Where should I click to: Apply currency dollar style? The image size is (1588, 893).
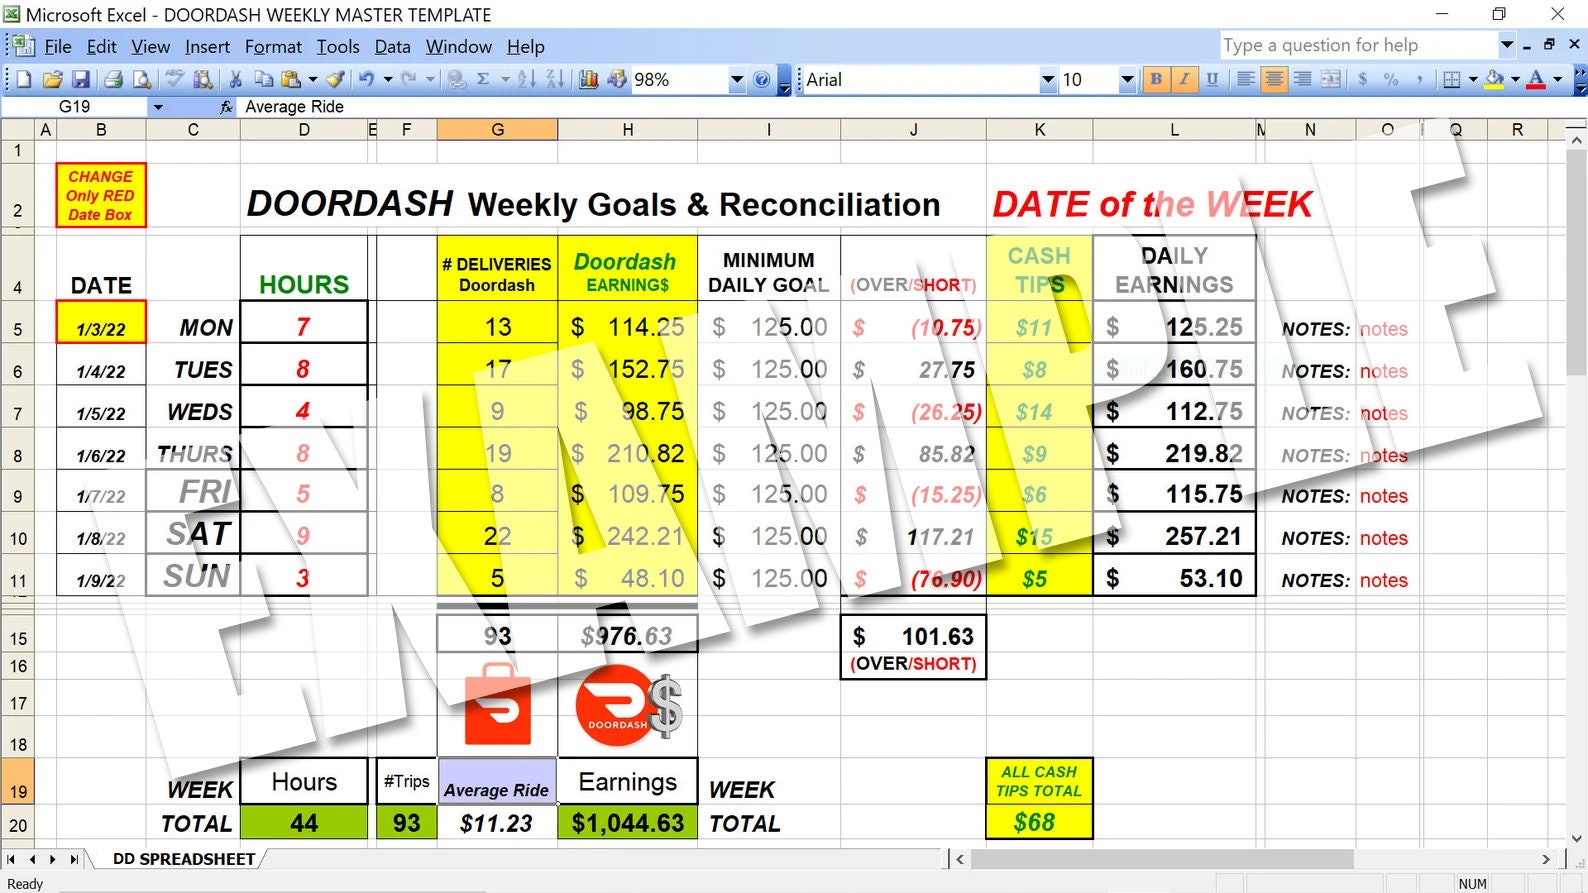pyautogui.click(x=1362, y=79)
